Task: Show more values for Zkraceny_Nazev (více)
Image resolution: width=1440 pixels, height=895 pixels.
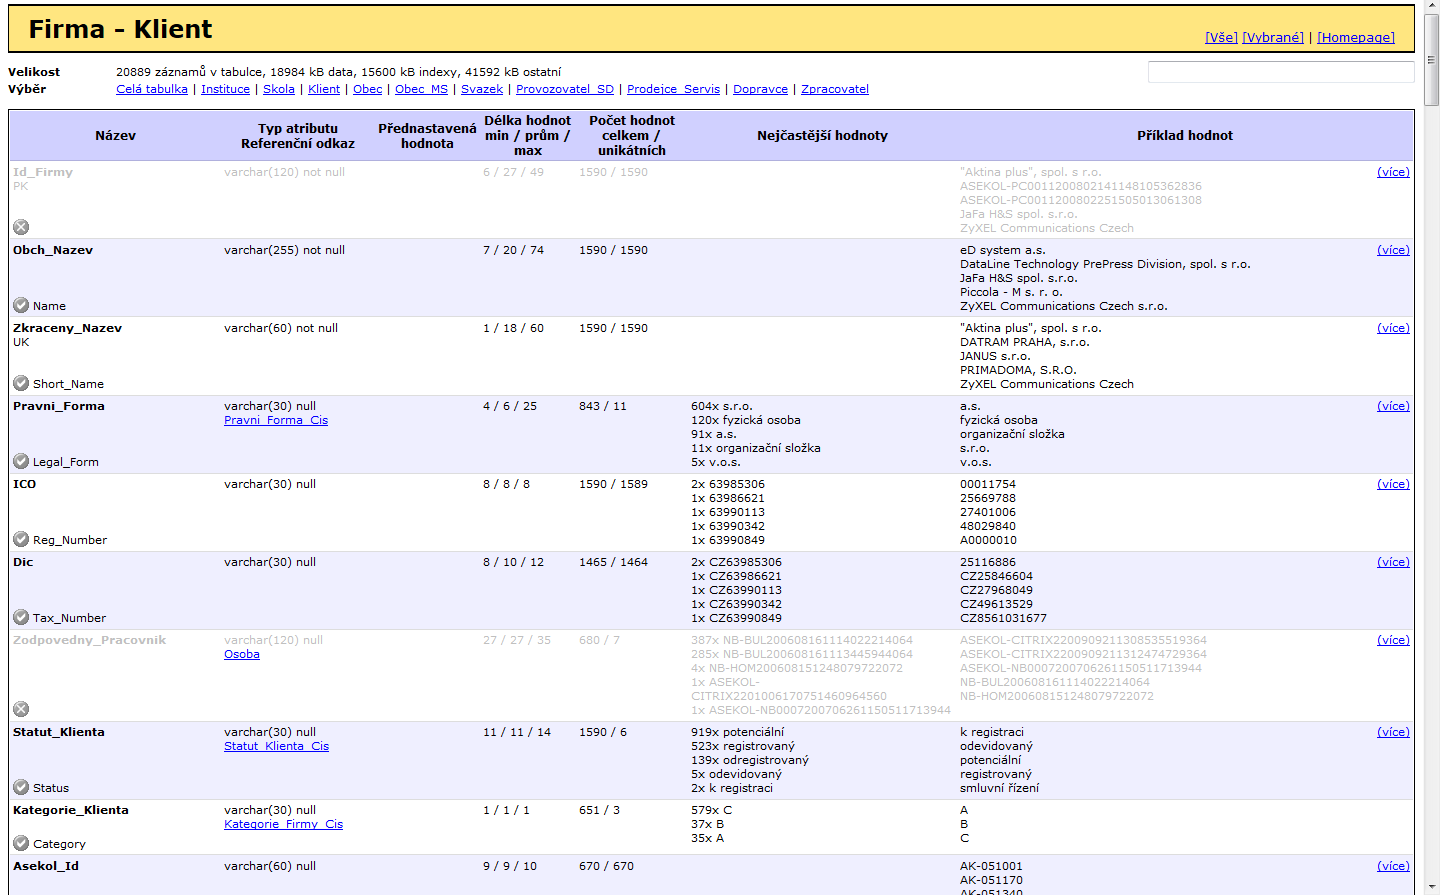Action: (1393, 328)
